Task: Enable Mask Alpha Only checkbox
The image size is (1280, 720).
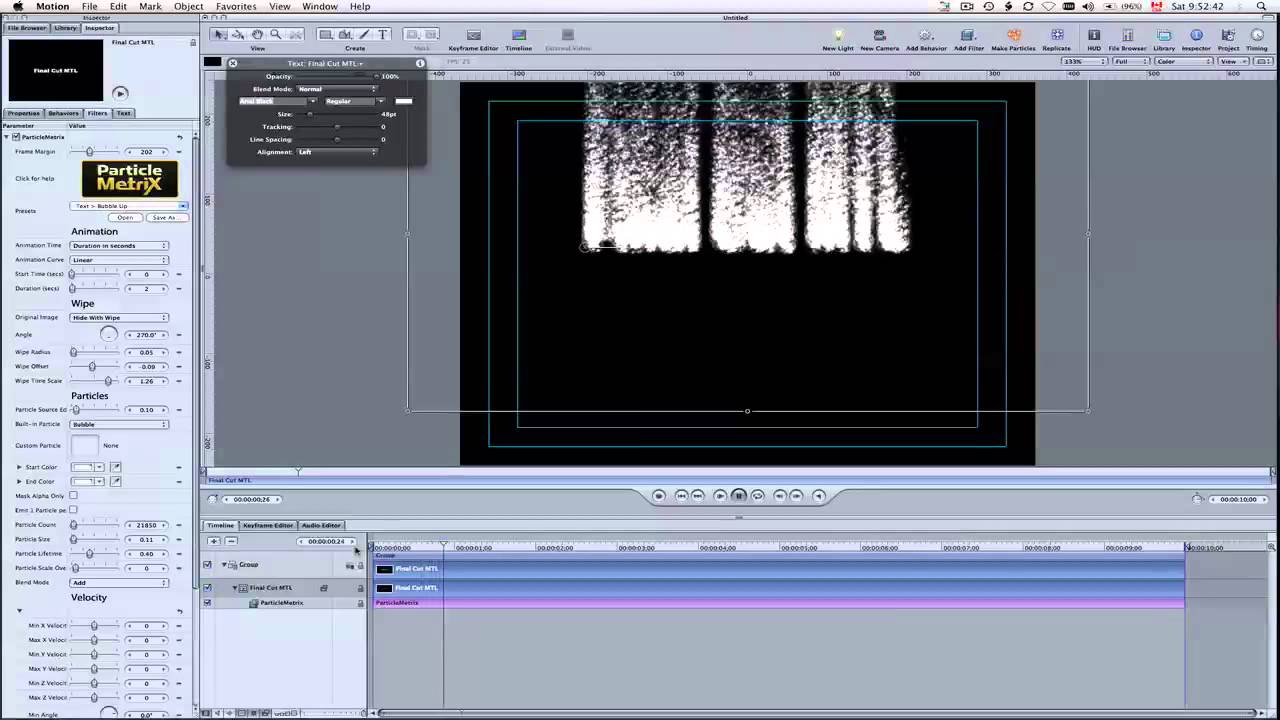Action: 73,496
